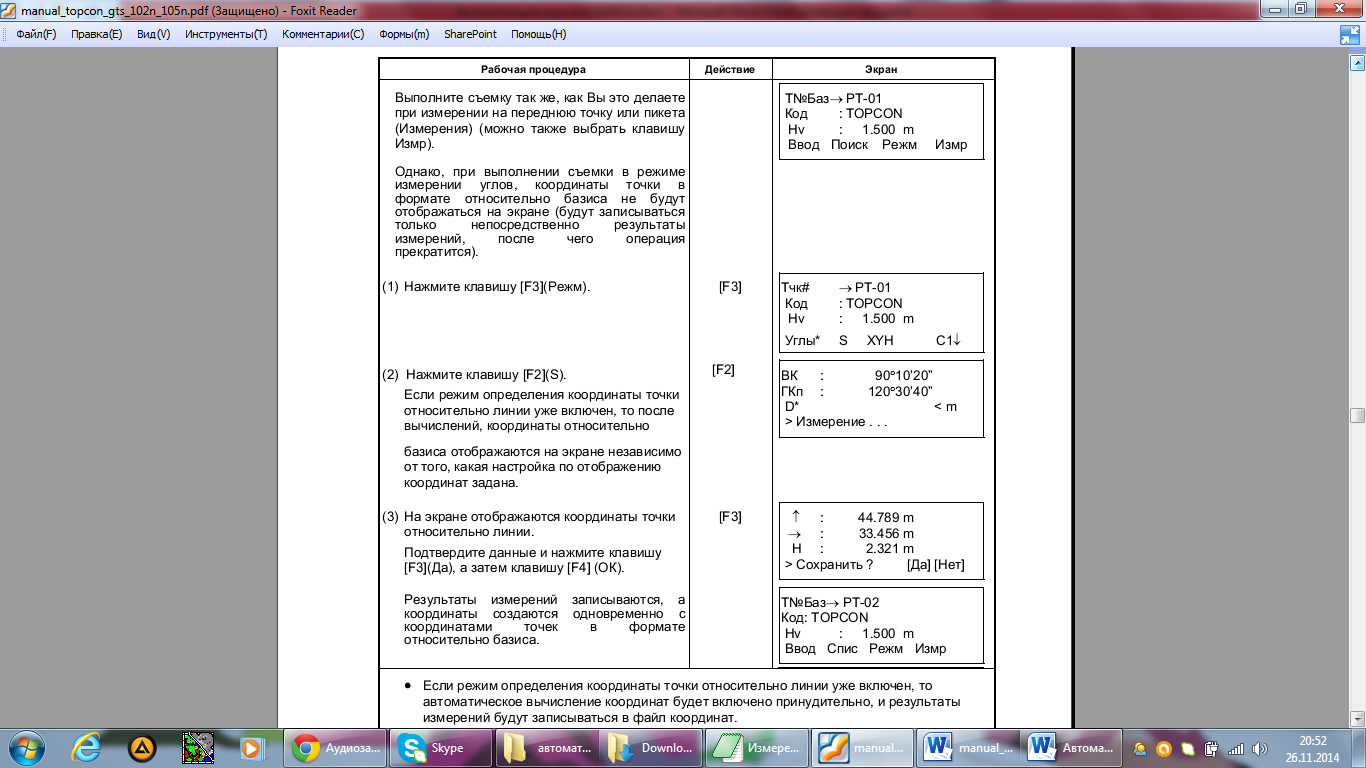Open the Комментарии(C) menu
Image resolution: width=1366 pixels, height=768 pixels.
(x=323, y=34)
